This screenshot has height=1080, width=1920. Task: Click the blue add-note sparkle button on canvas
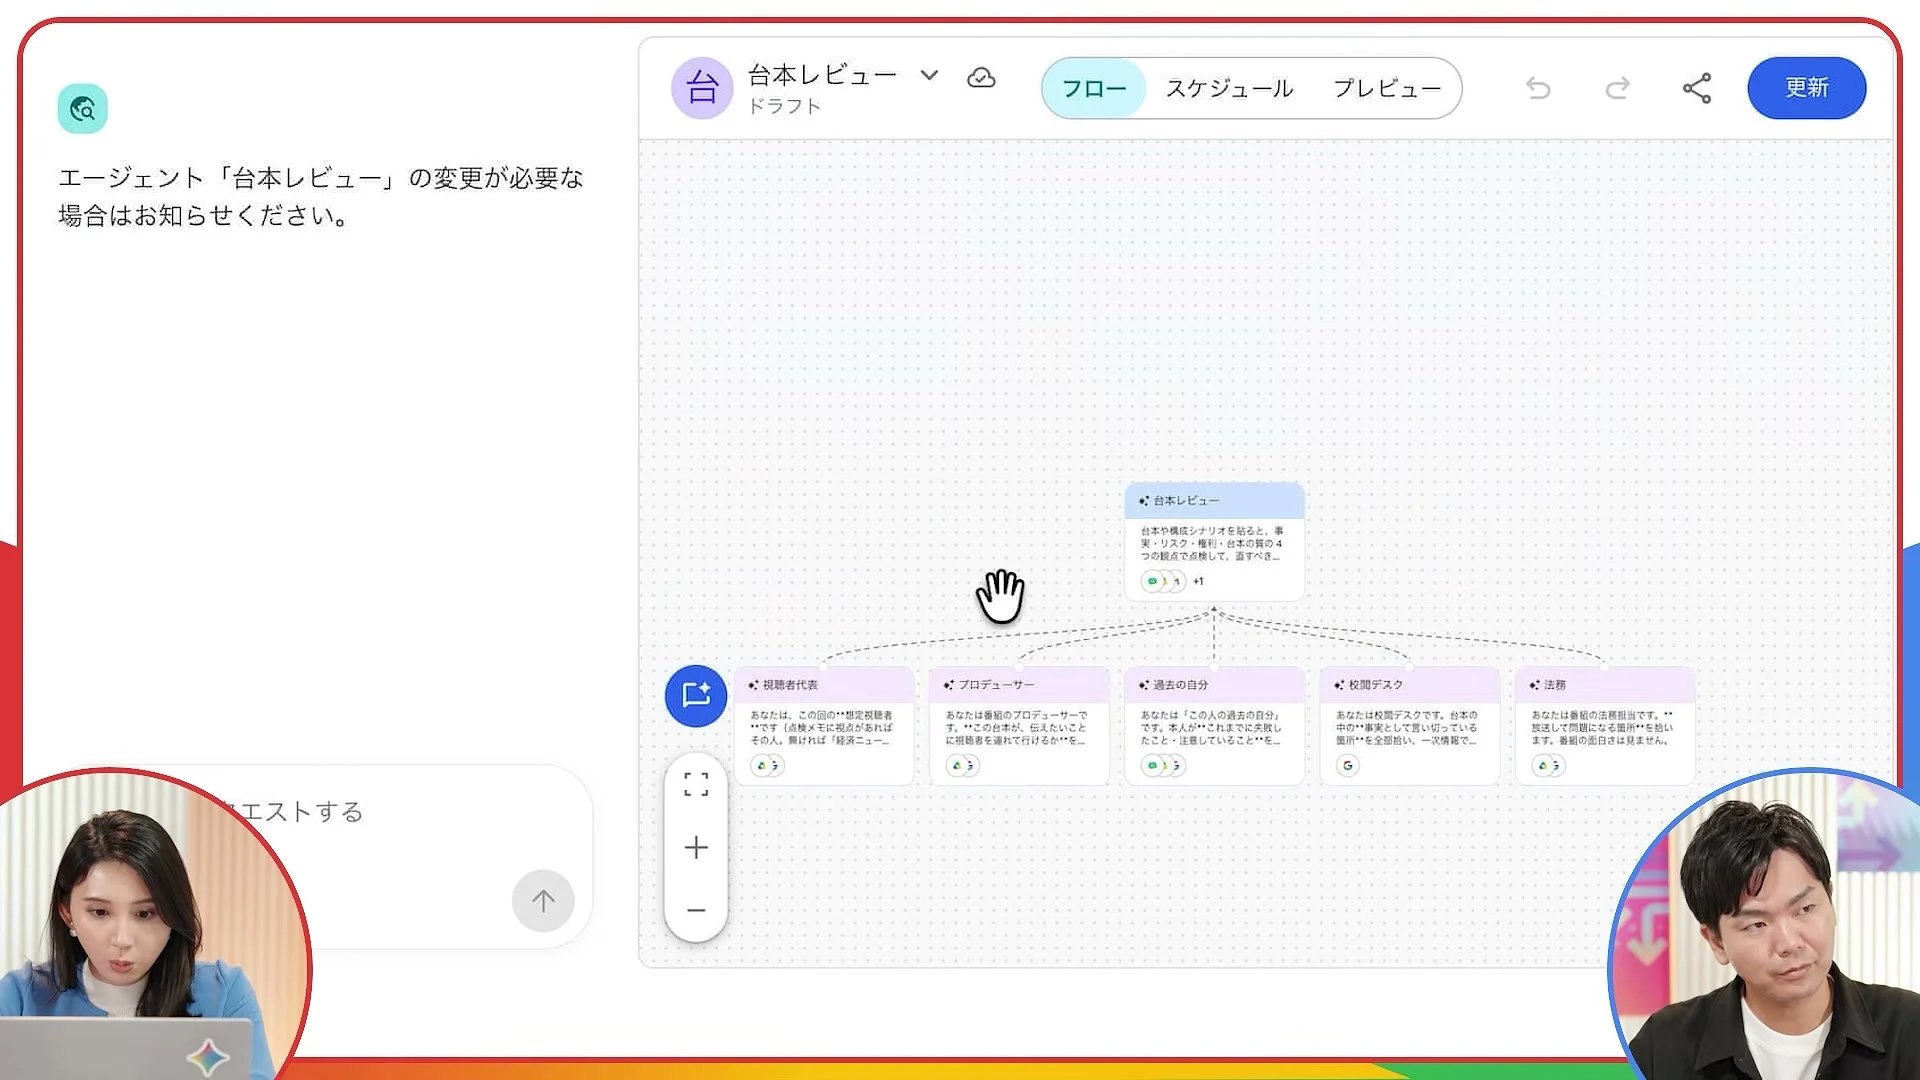pos(696,695)
